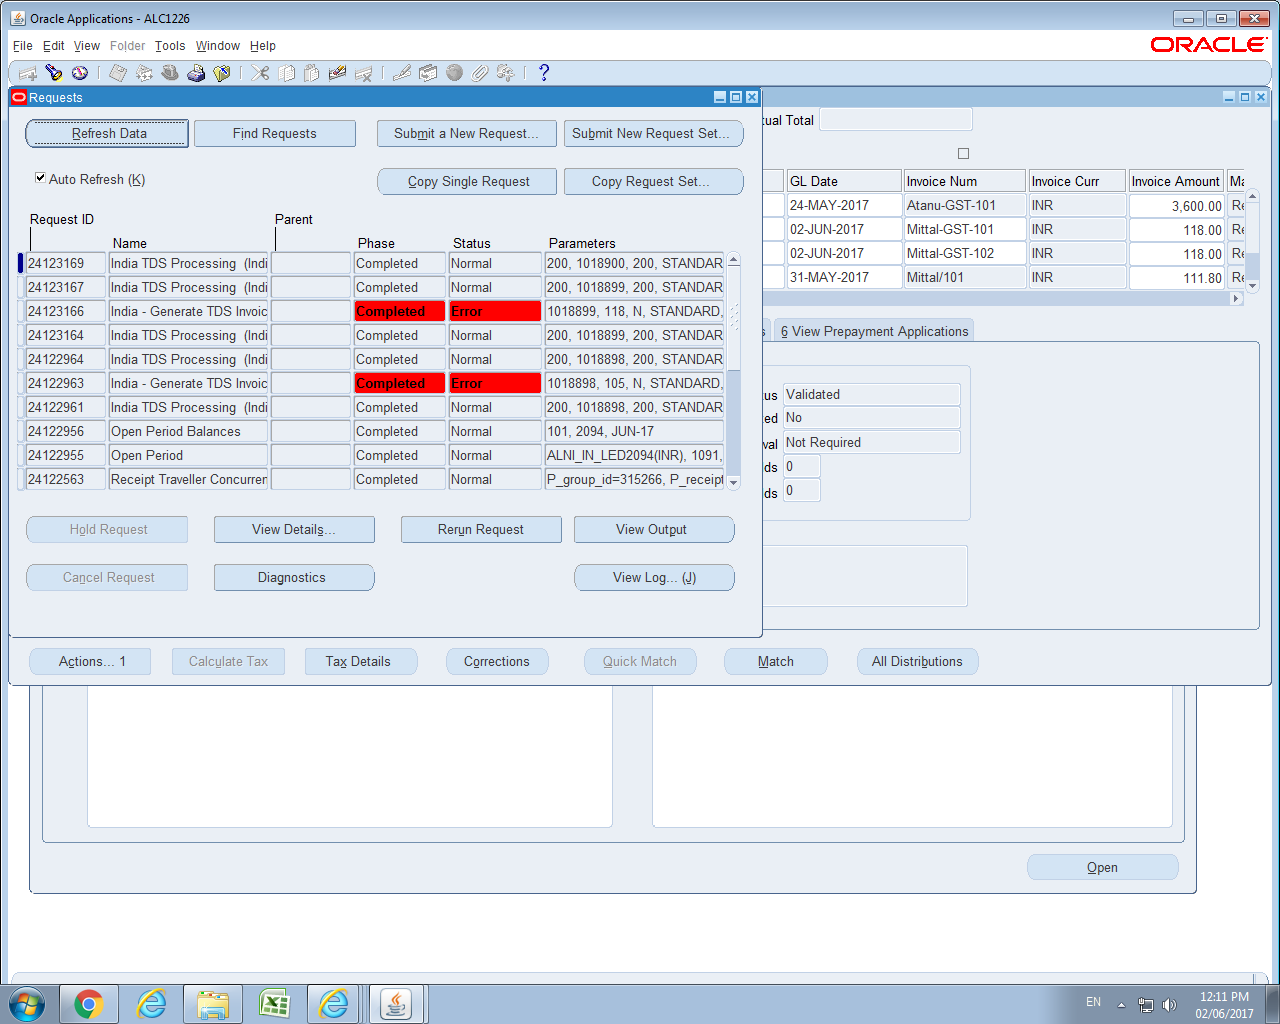The width and height of the screenshot is (1280, 1024).
Task: Open Window Help via the question mark icon
Action: click(x=543, y=72)
